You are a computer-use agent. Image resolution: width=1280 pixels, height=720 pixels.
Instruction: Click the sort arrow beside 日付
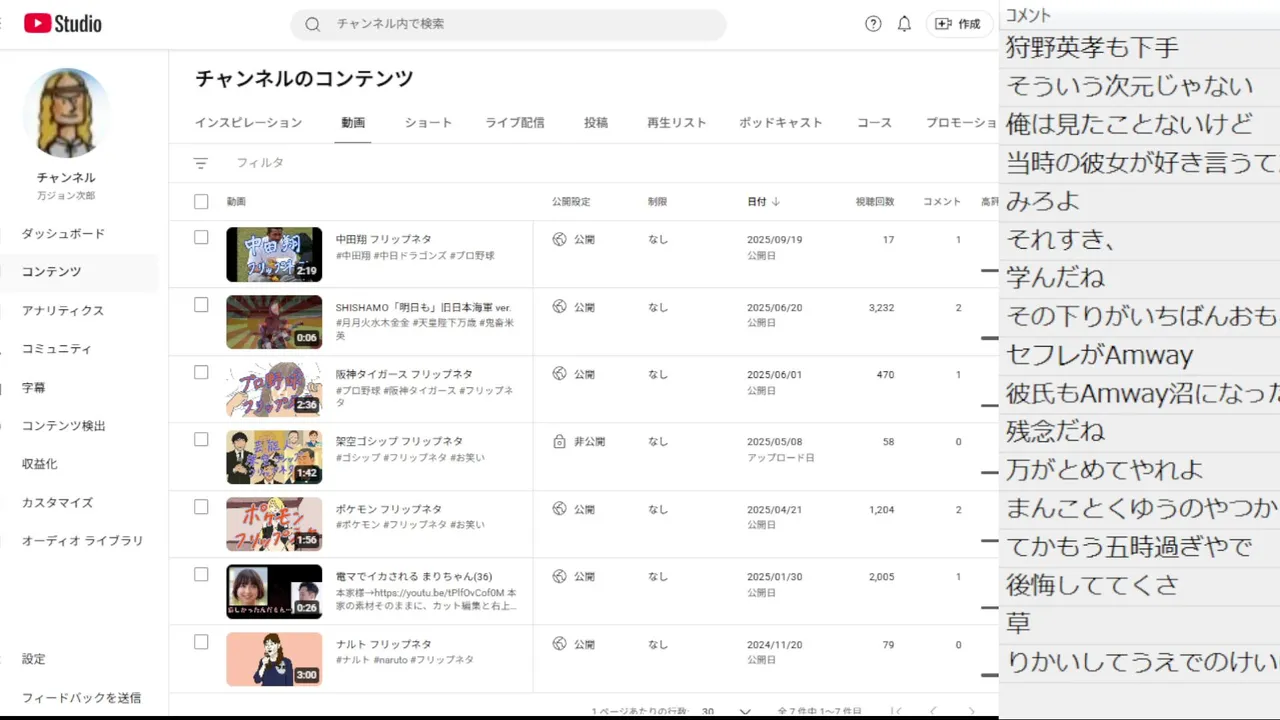pyautogui.click(x=776, y=202)
